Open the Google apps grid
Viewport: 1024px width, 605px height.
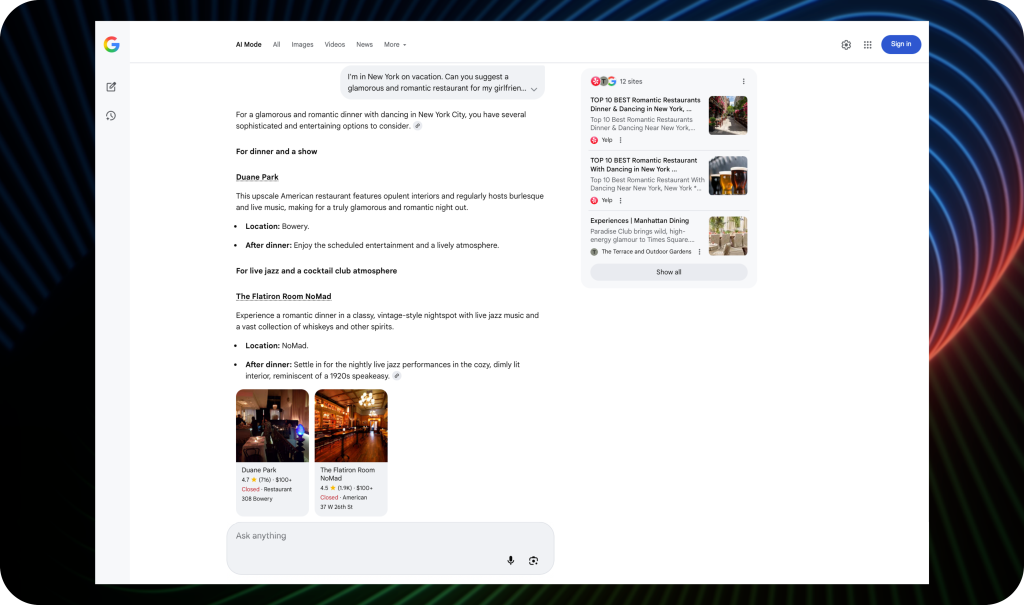(867, 44)
